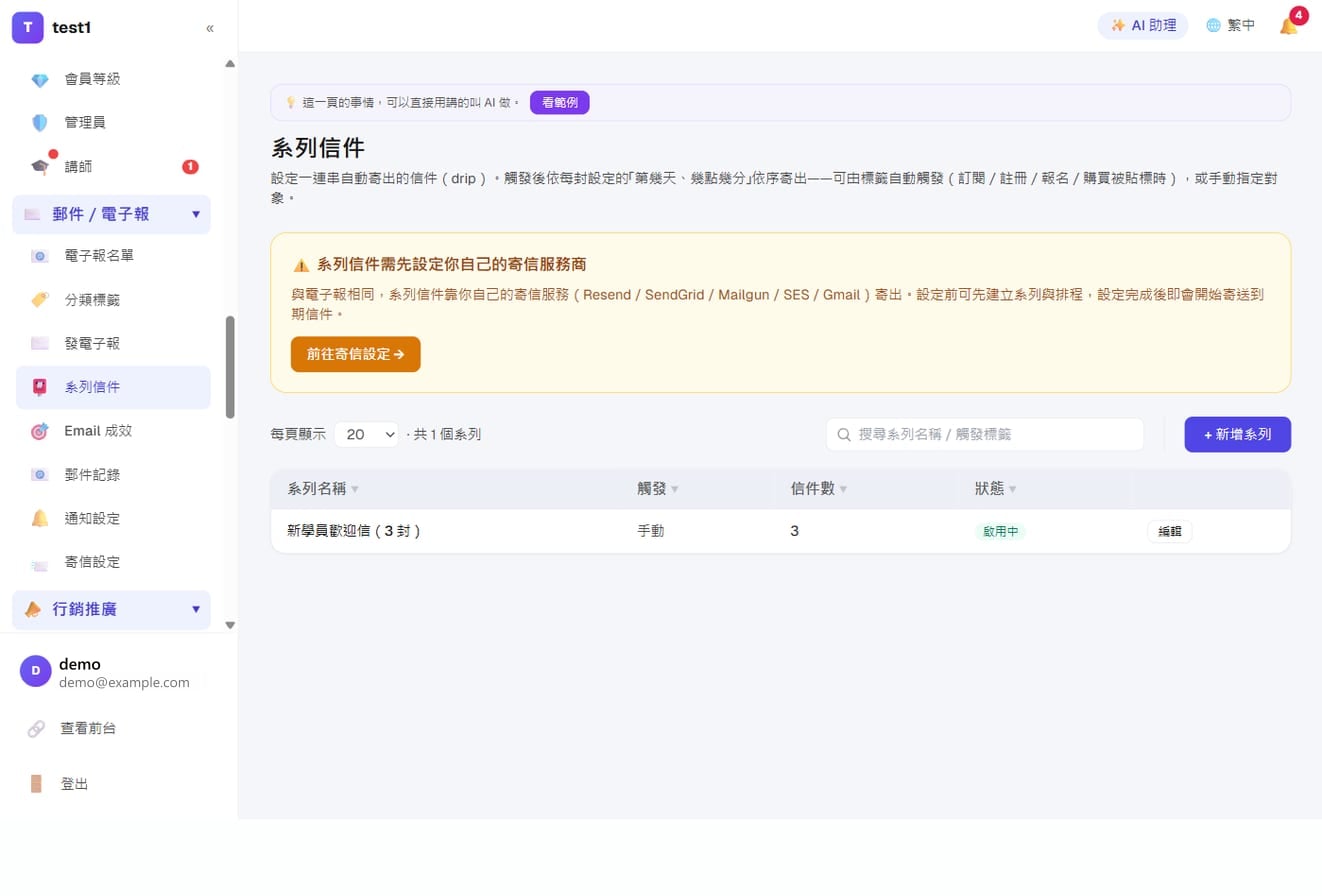Click the shield icon beside 管理員
Viewport: 1322px width, 896px height.
tap(40, 123)
